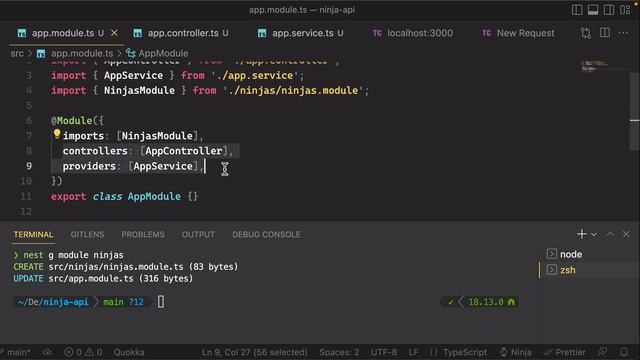Open terminal launch profile dropdown arrow
Image resolution: width=640 pixels, height=360 pixels.
click(594, 234)
